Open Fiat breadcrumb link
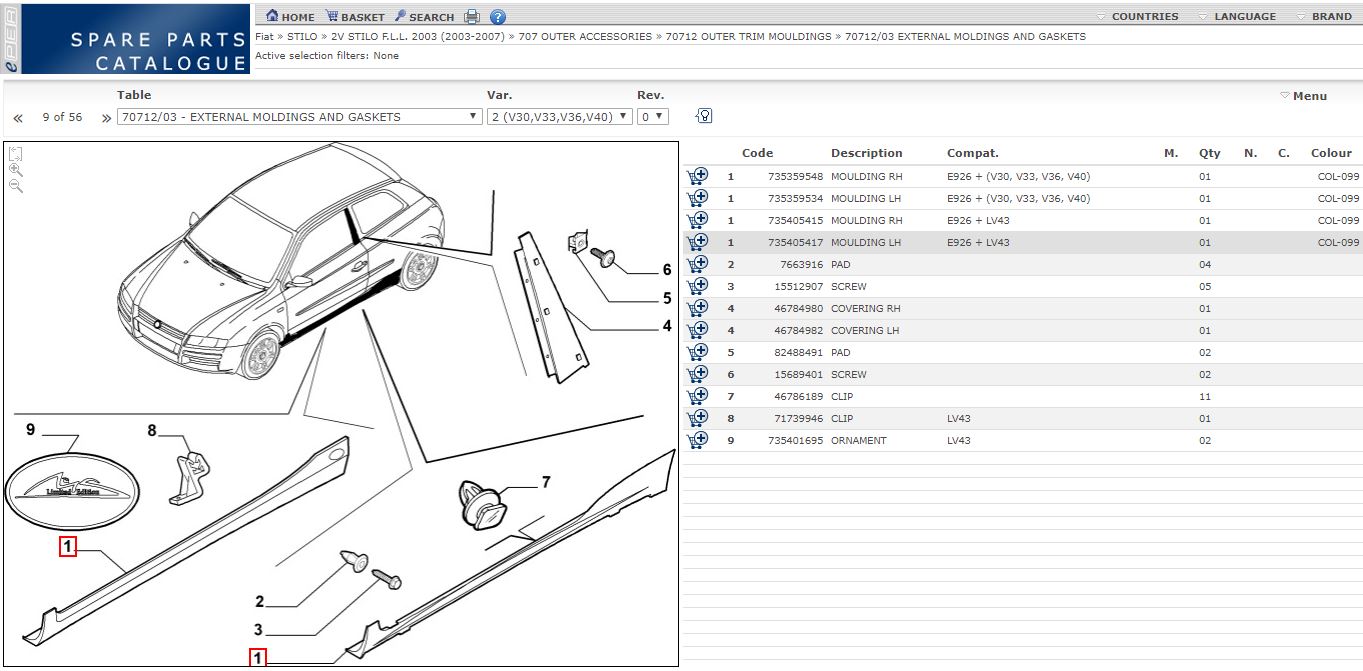Screen dimensions: 1363x671 (x=264, y=36)
